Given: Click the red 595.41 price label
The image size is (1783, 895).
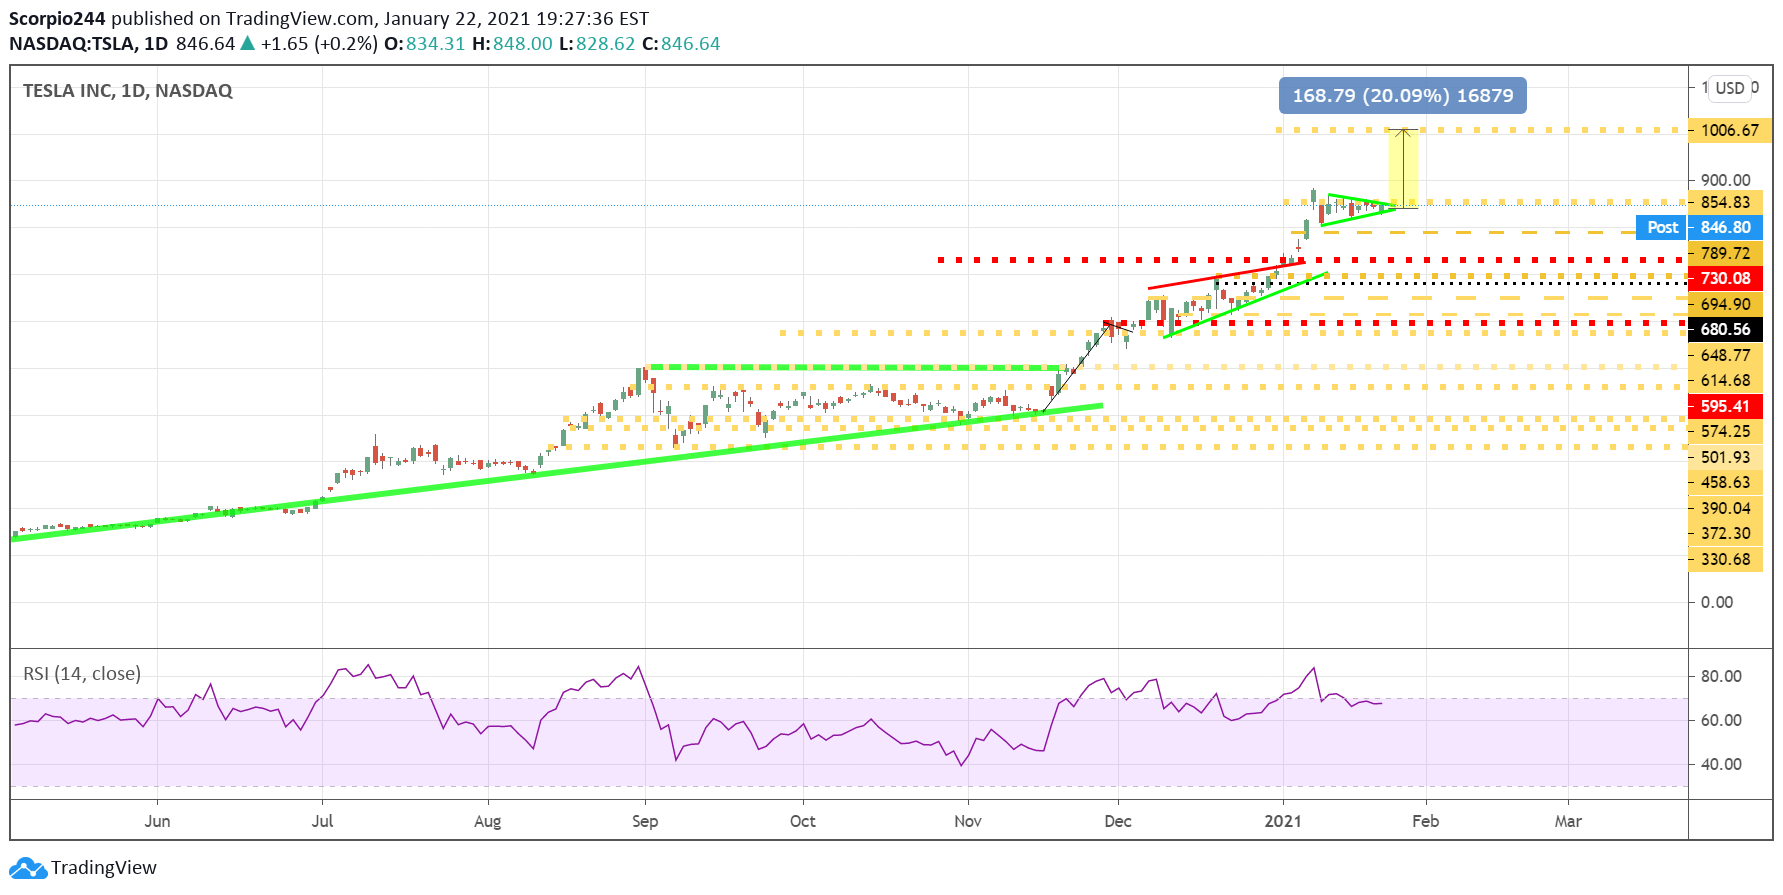Looking at the screenshot, I should point(1726,406).
